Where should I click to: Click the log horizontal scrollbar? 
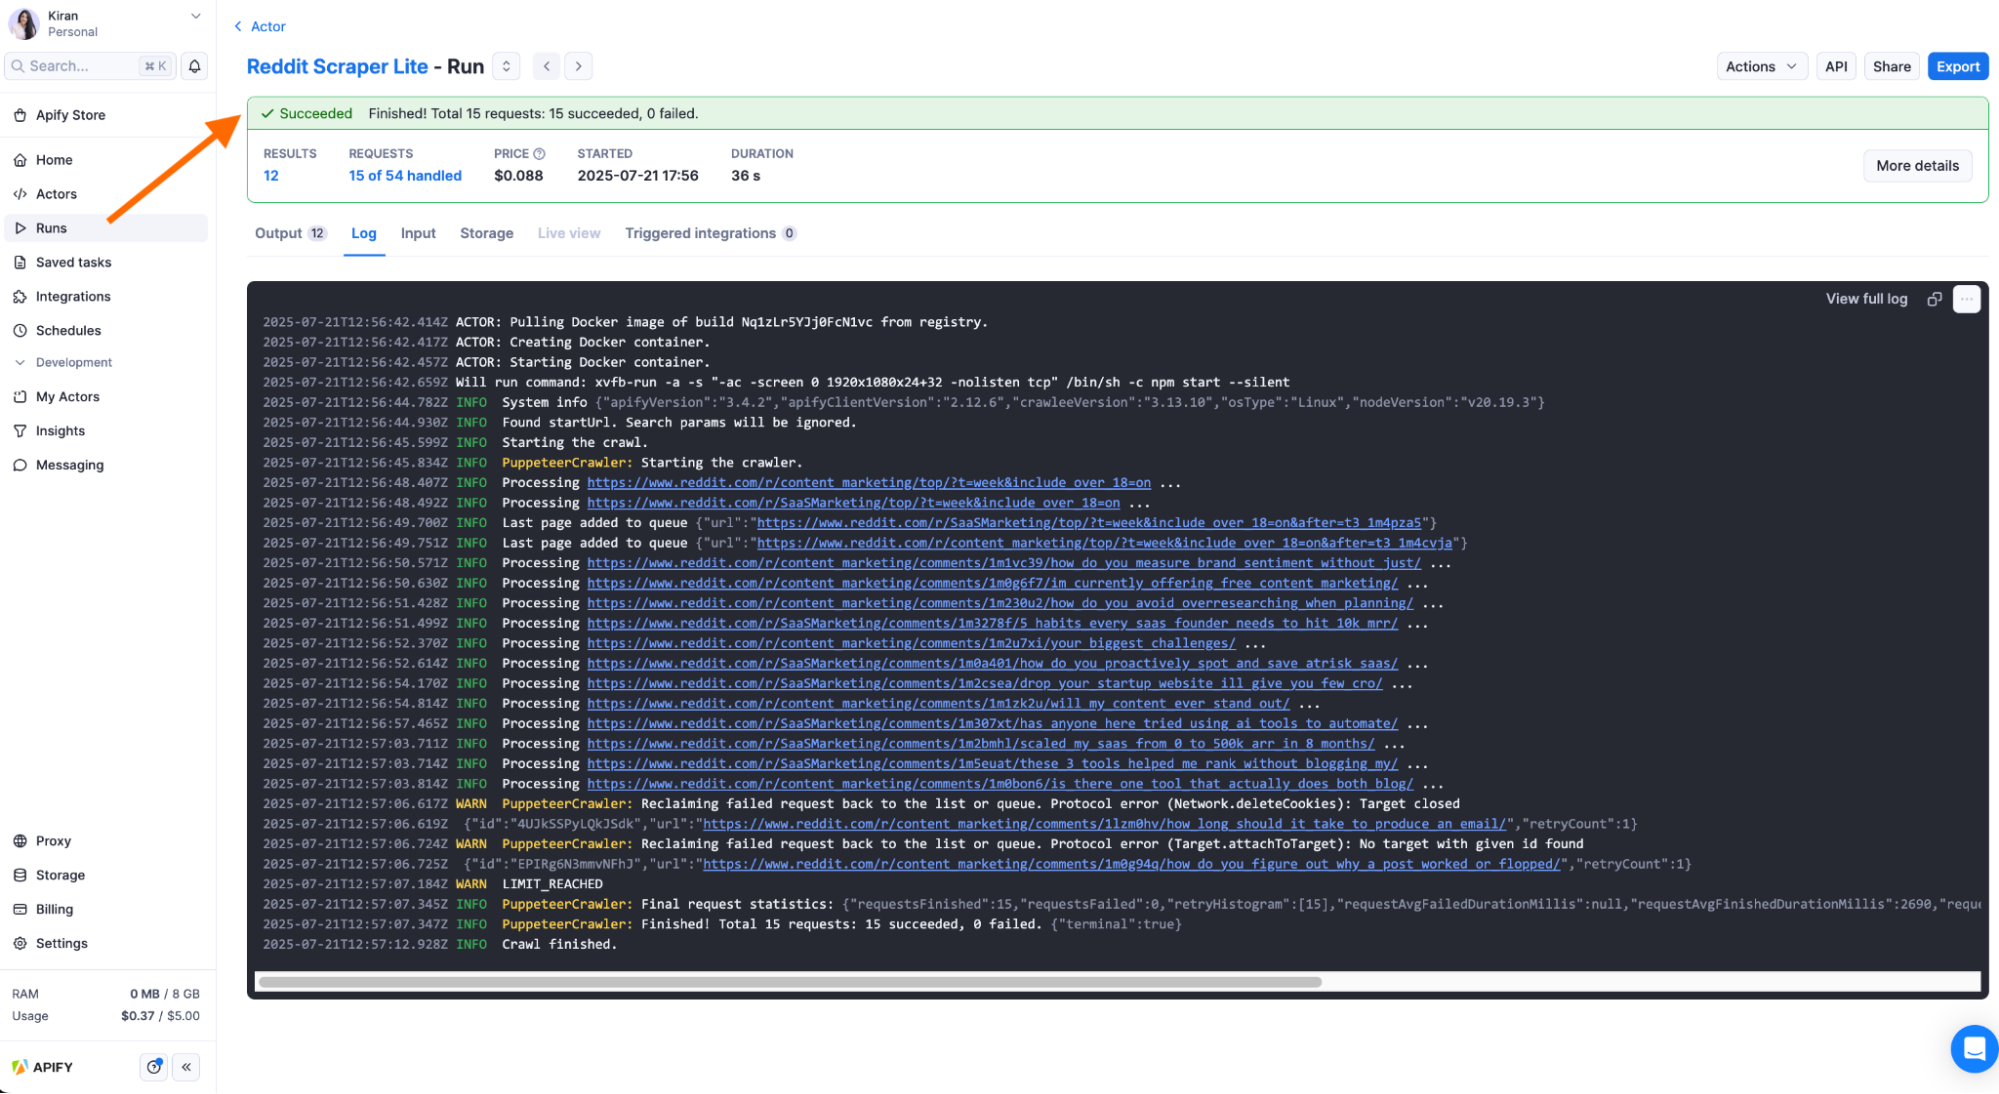click(x=790, y=982)
